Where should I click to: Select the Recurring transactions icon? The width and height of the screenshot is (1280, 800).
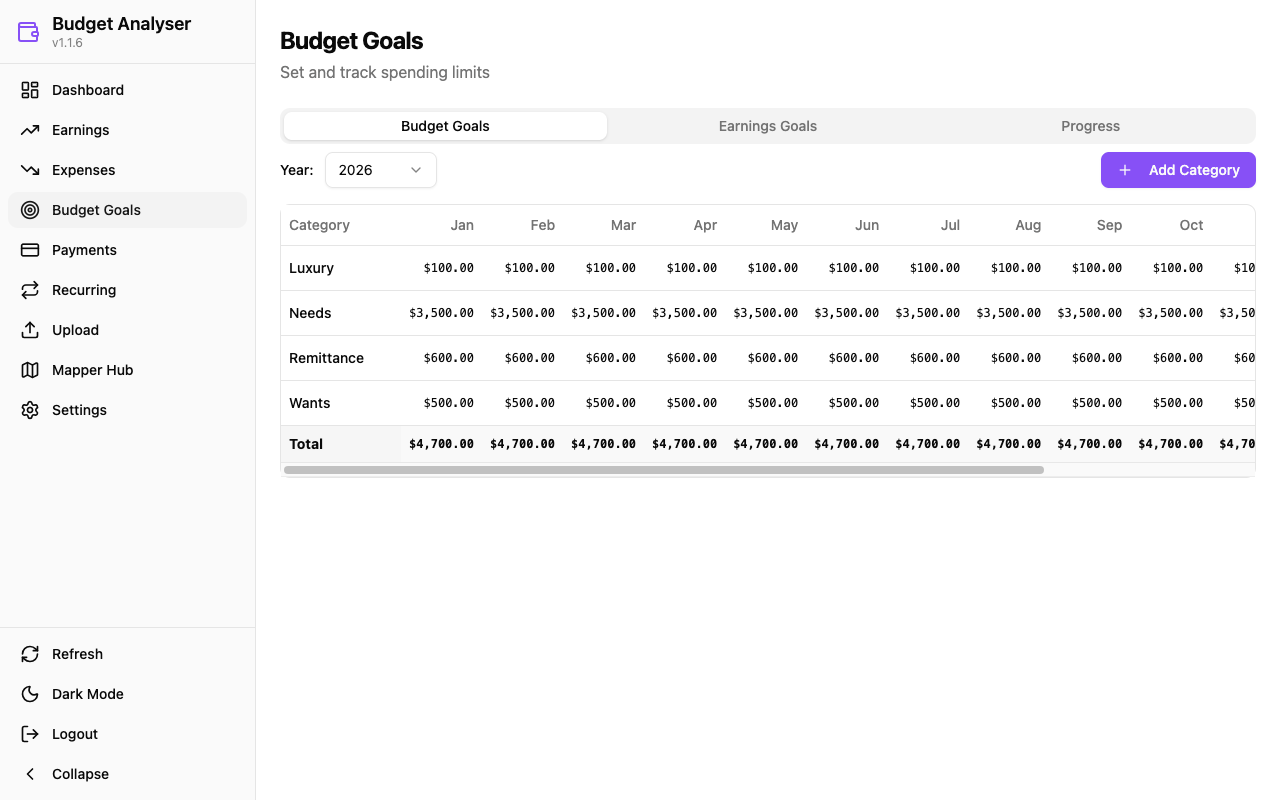point(29,290)
